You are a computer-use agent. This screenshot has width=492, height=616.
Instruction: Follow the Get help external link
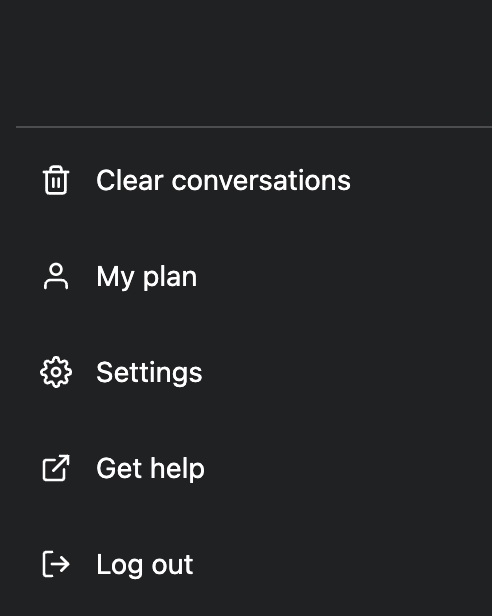(151, 469)
